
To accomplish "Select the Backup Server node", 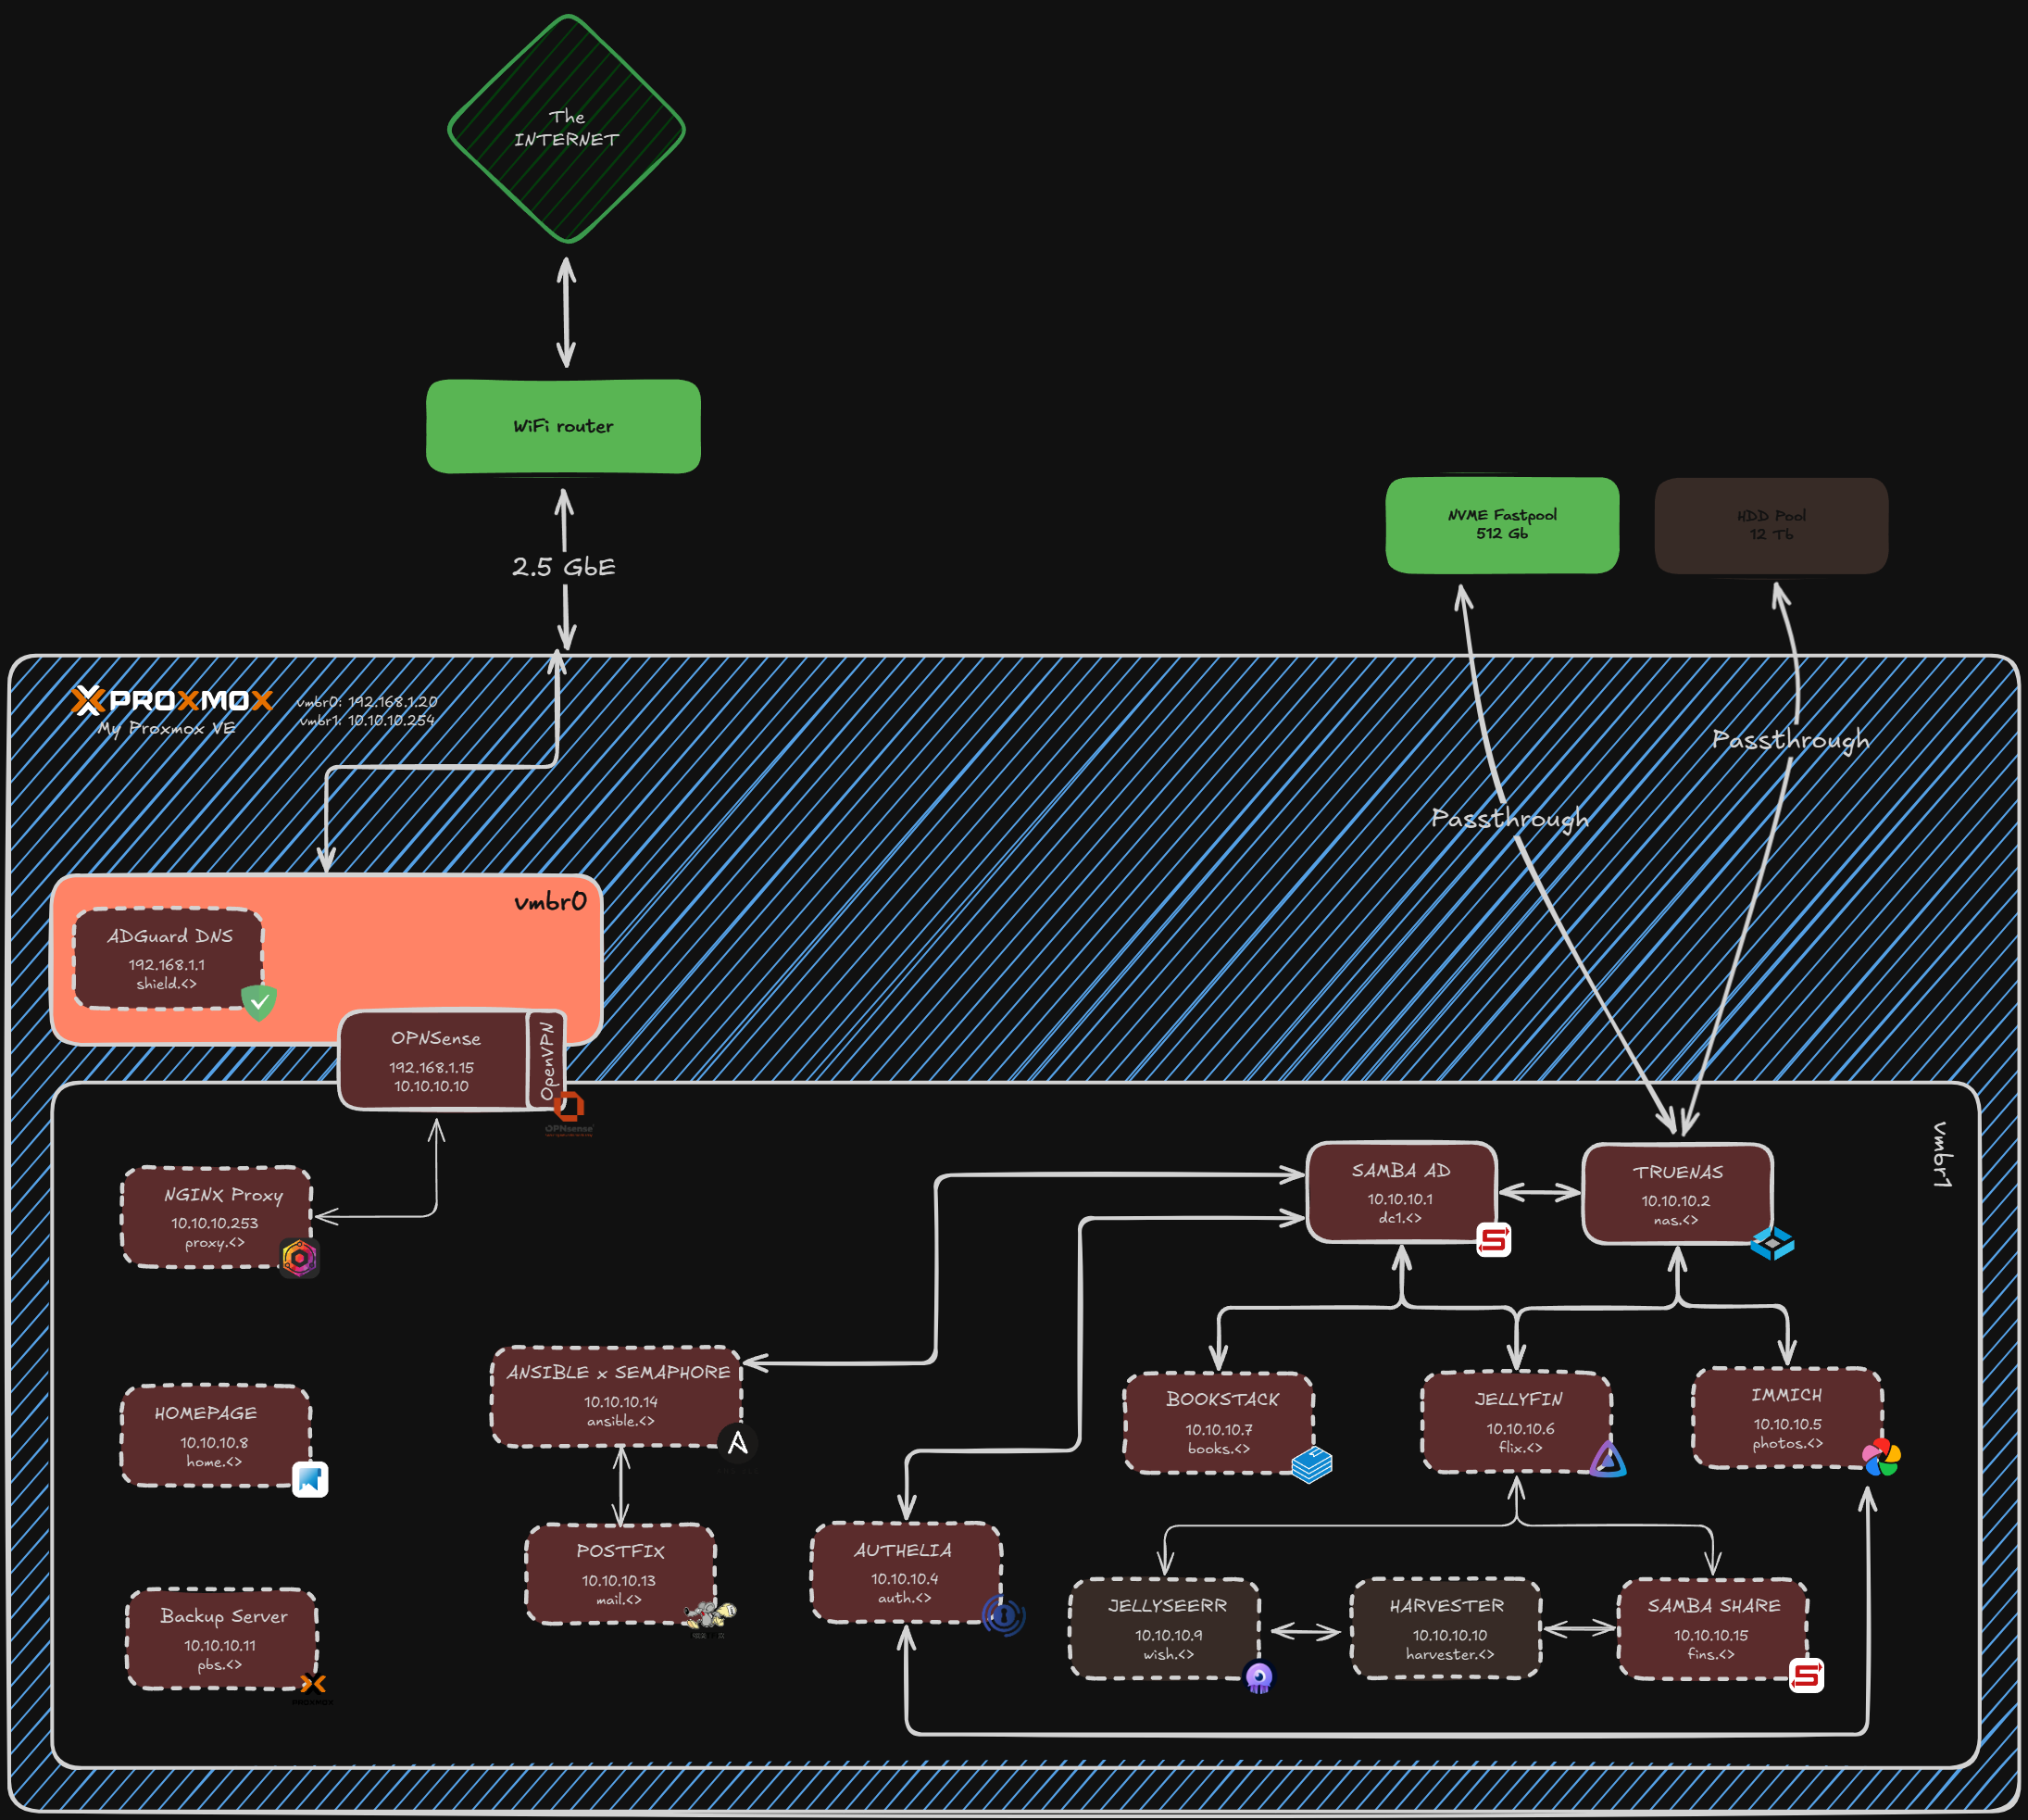I will coord(222,1638).
